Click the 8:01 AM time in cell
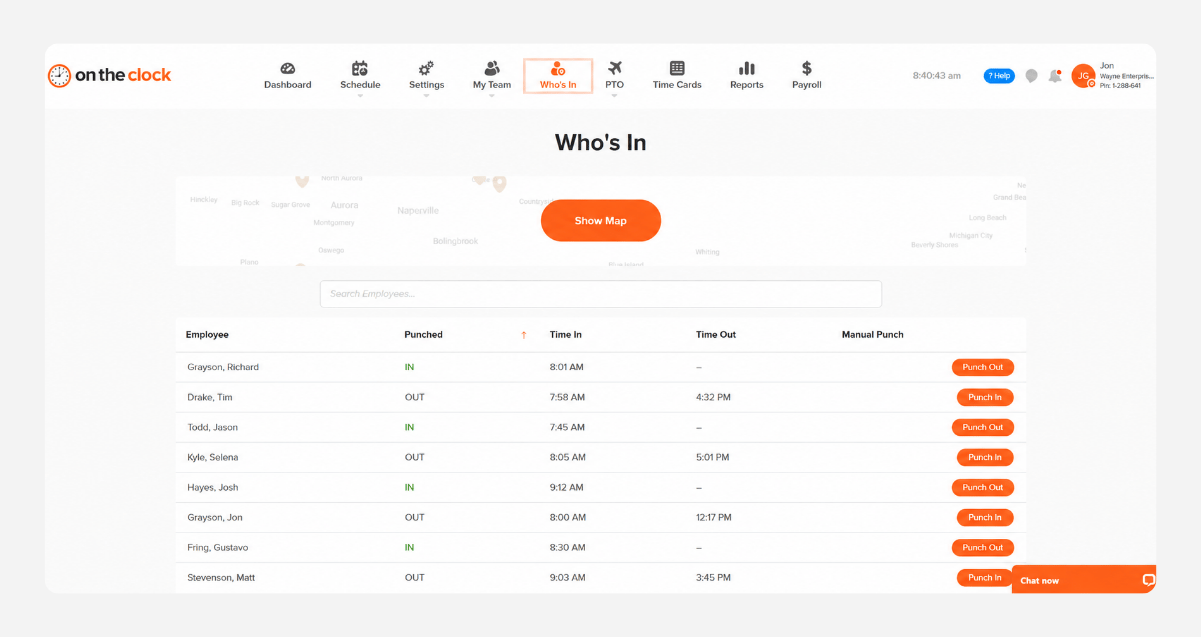This screenshot has width=1201, height=637. 566,367
